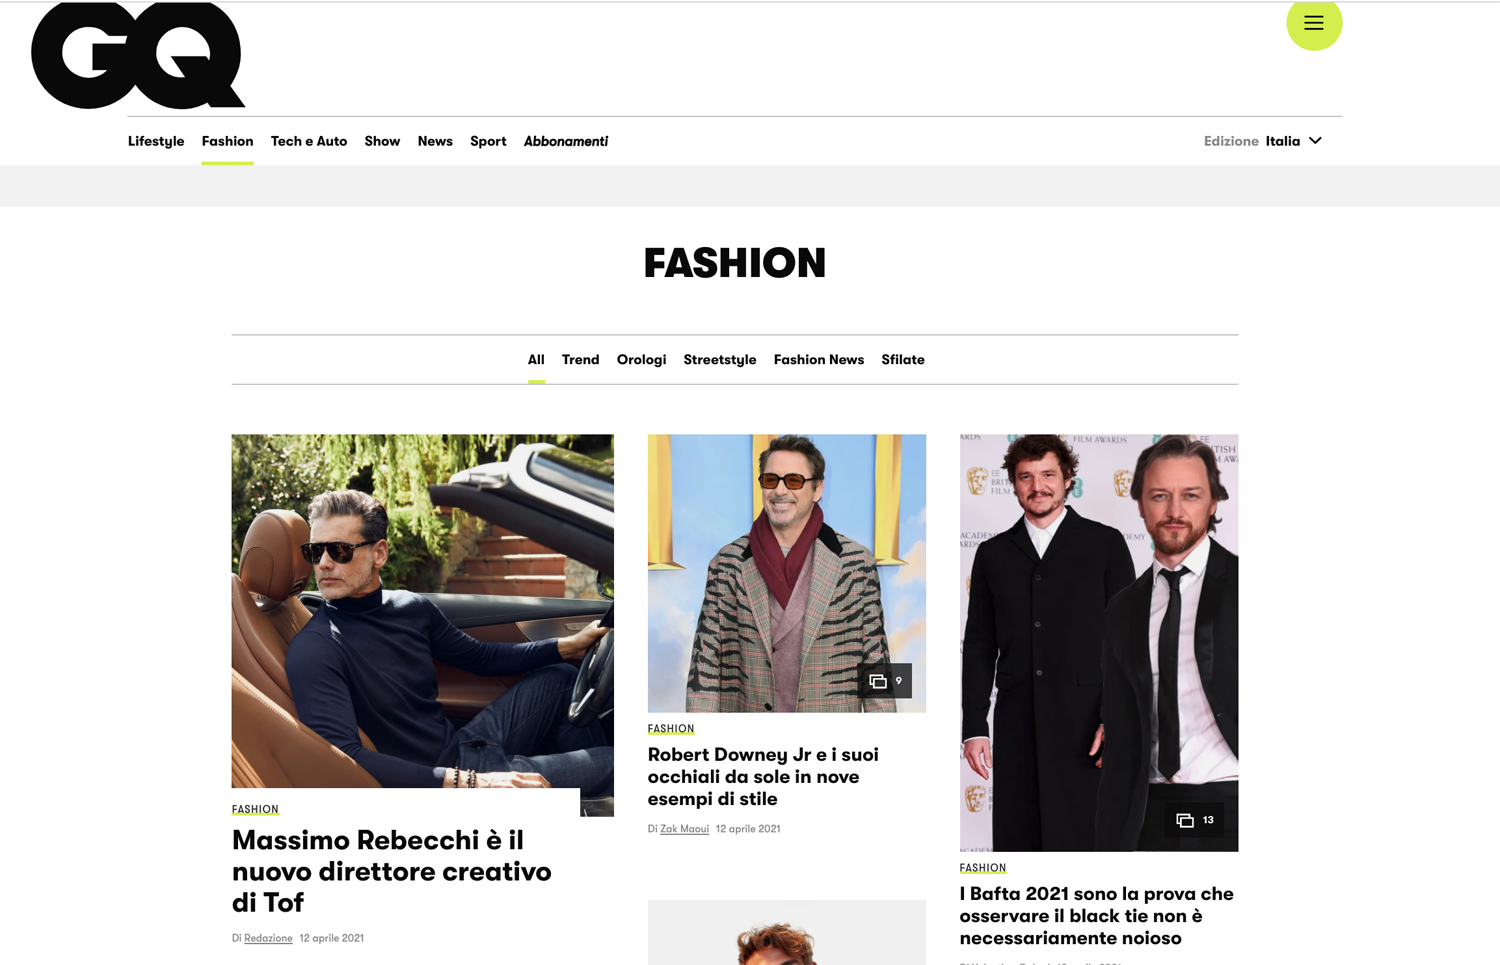Select the Orologi tab
This screenshot has height=965, width=1500.
641,360
